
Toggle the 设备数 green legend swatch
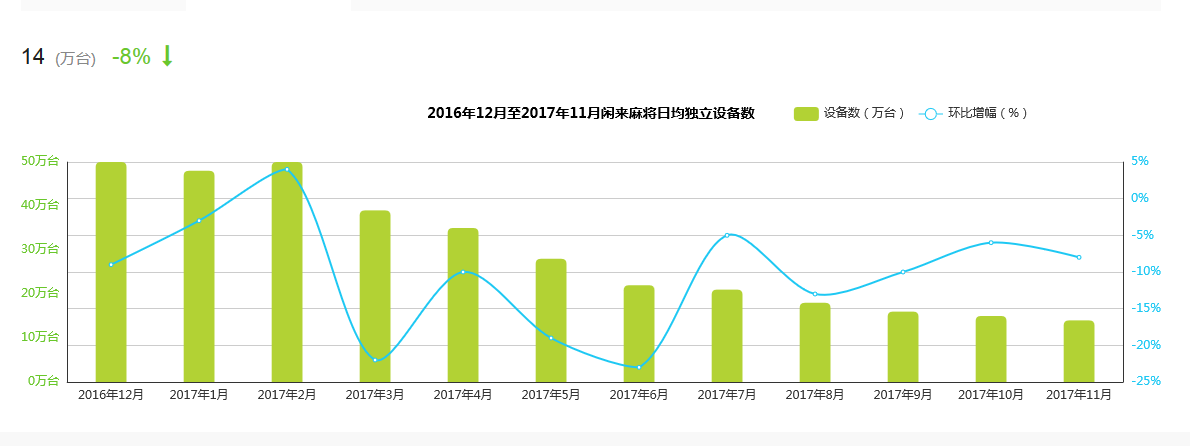[806, 114]
